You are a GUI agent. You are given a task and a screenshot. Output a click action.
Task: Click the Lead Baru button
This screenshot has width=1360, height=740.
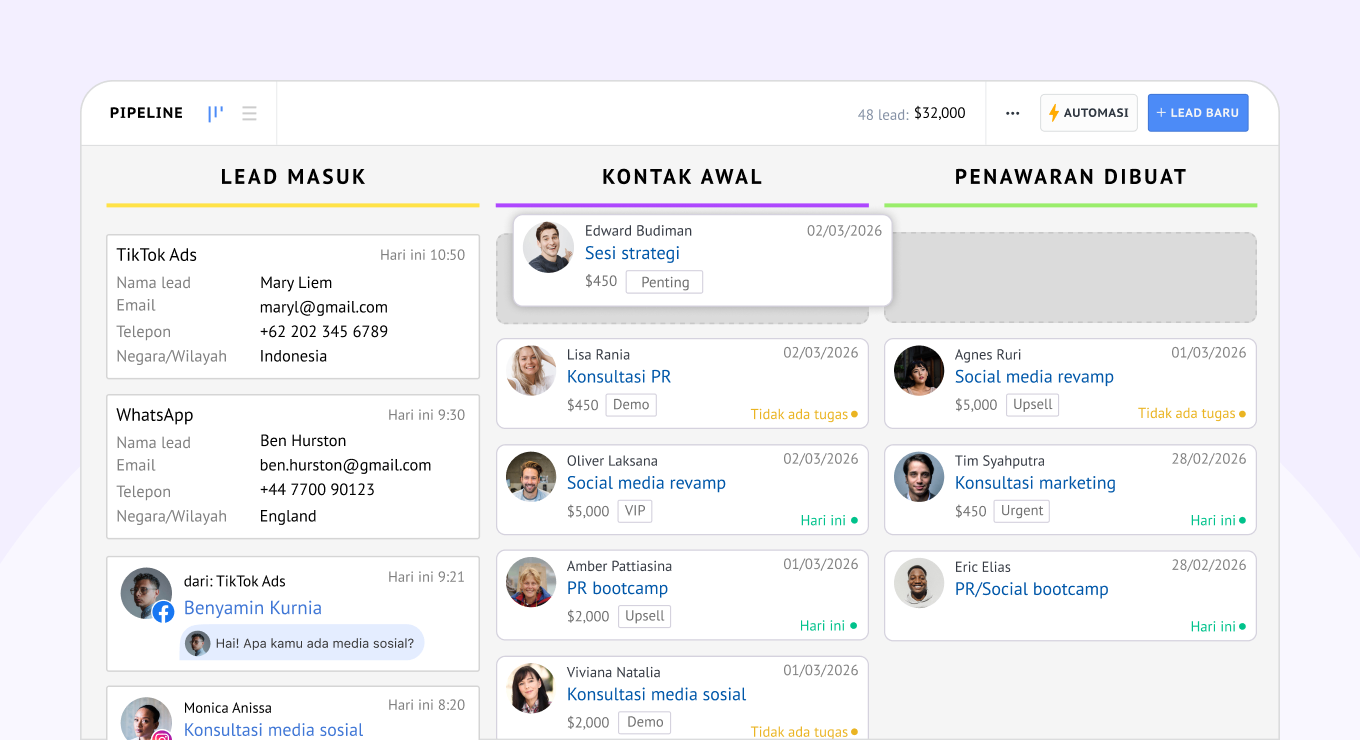[x=1197, y=113]
